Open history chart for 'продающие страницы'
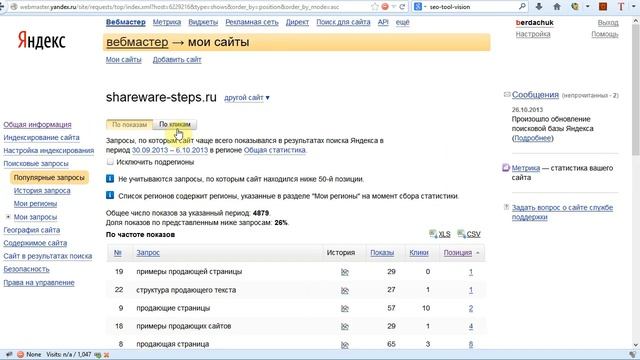 coord(344,308)
